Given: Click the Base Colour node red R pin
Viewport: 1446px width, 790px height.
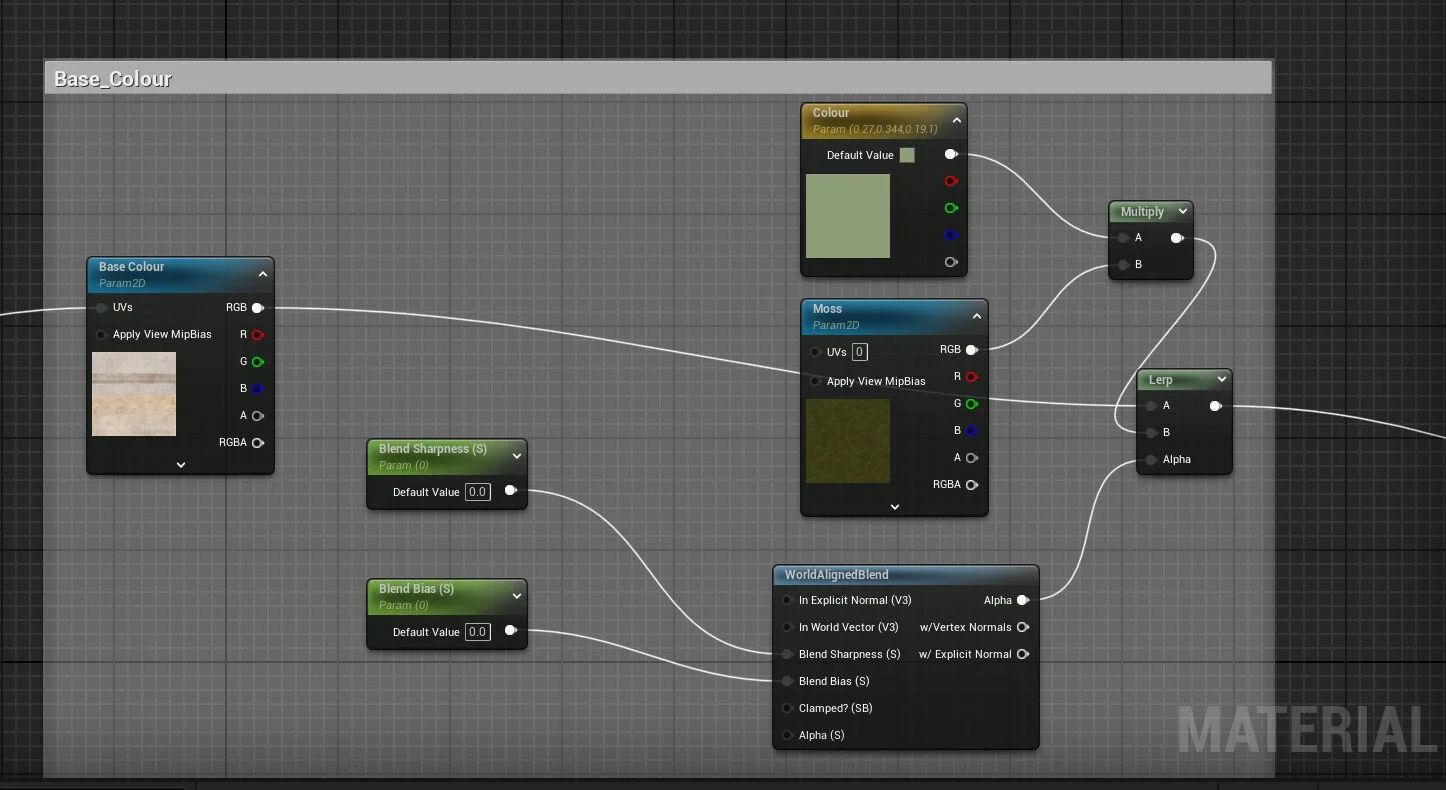Looking at the screenshot, I should click(257, 335).
